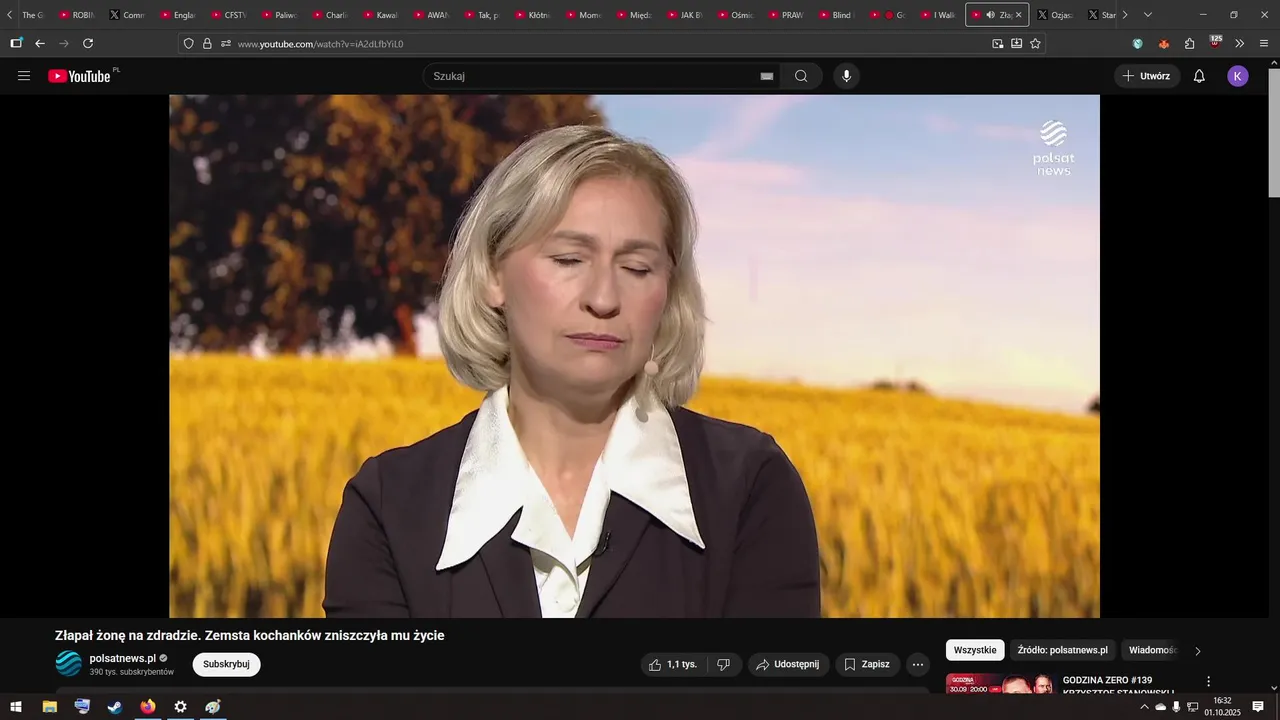The height and width of the screenshot is (720, 1280).
Task: Mute the playing tab's speaker icon
Action: click(x=990, y=15)
